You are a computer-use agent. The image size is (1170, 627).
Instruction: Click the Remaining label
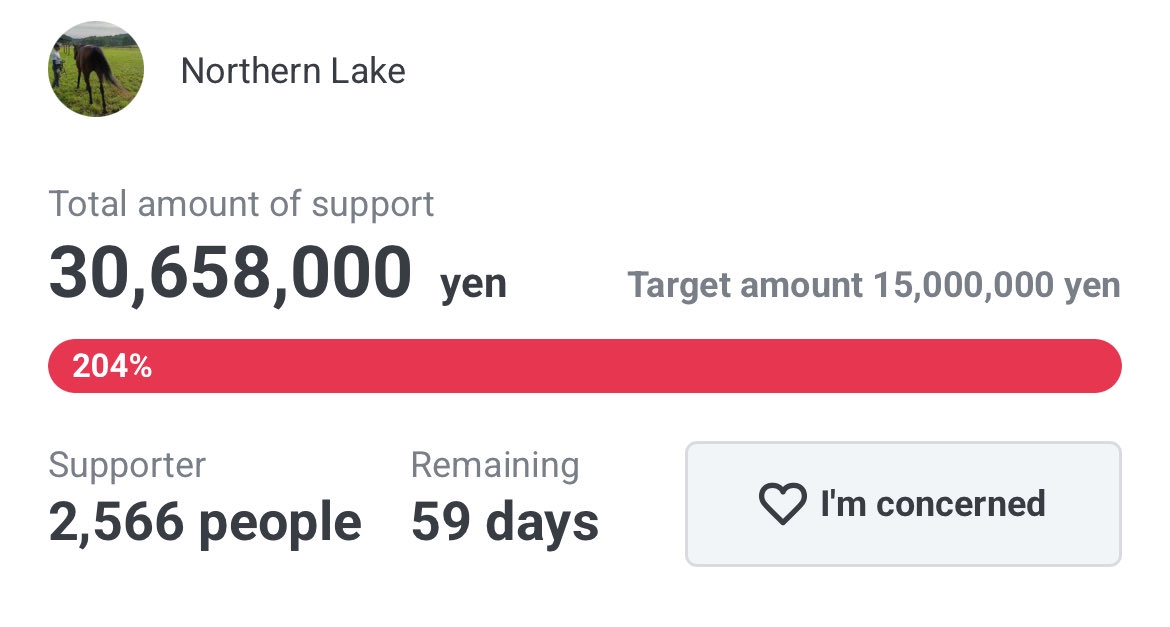click(495, 466)
